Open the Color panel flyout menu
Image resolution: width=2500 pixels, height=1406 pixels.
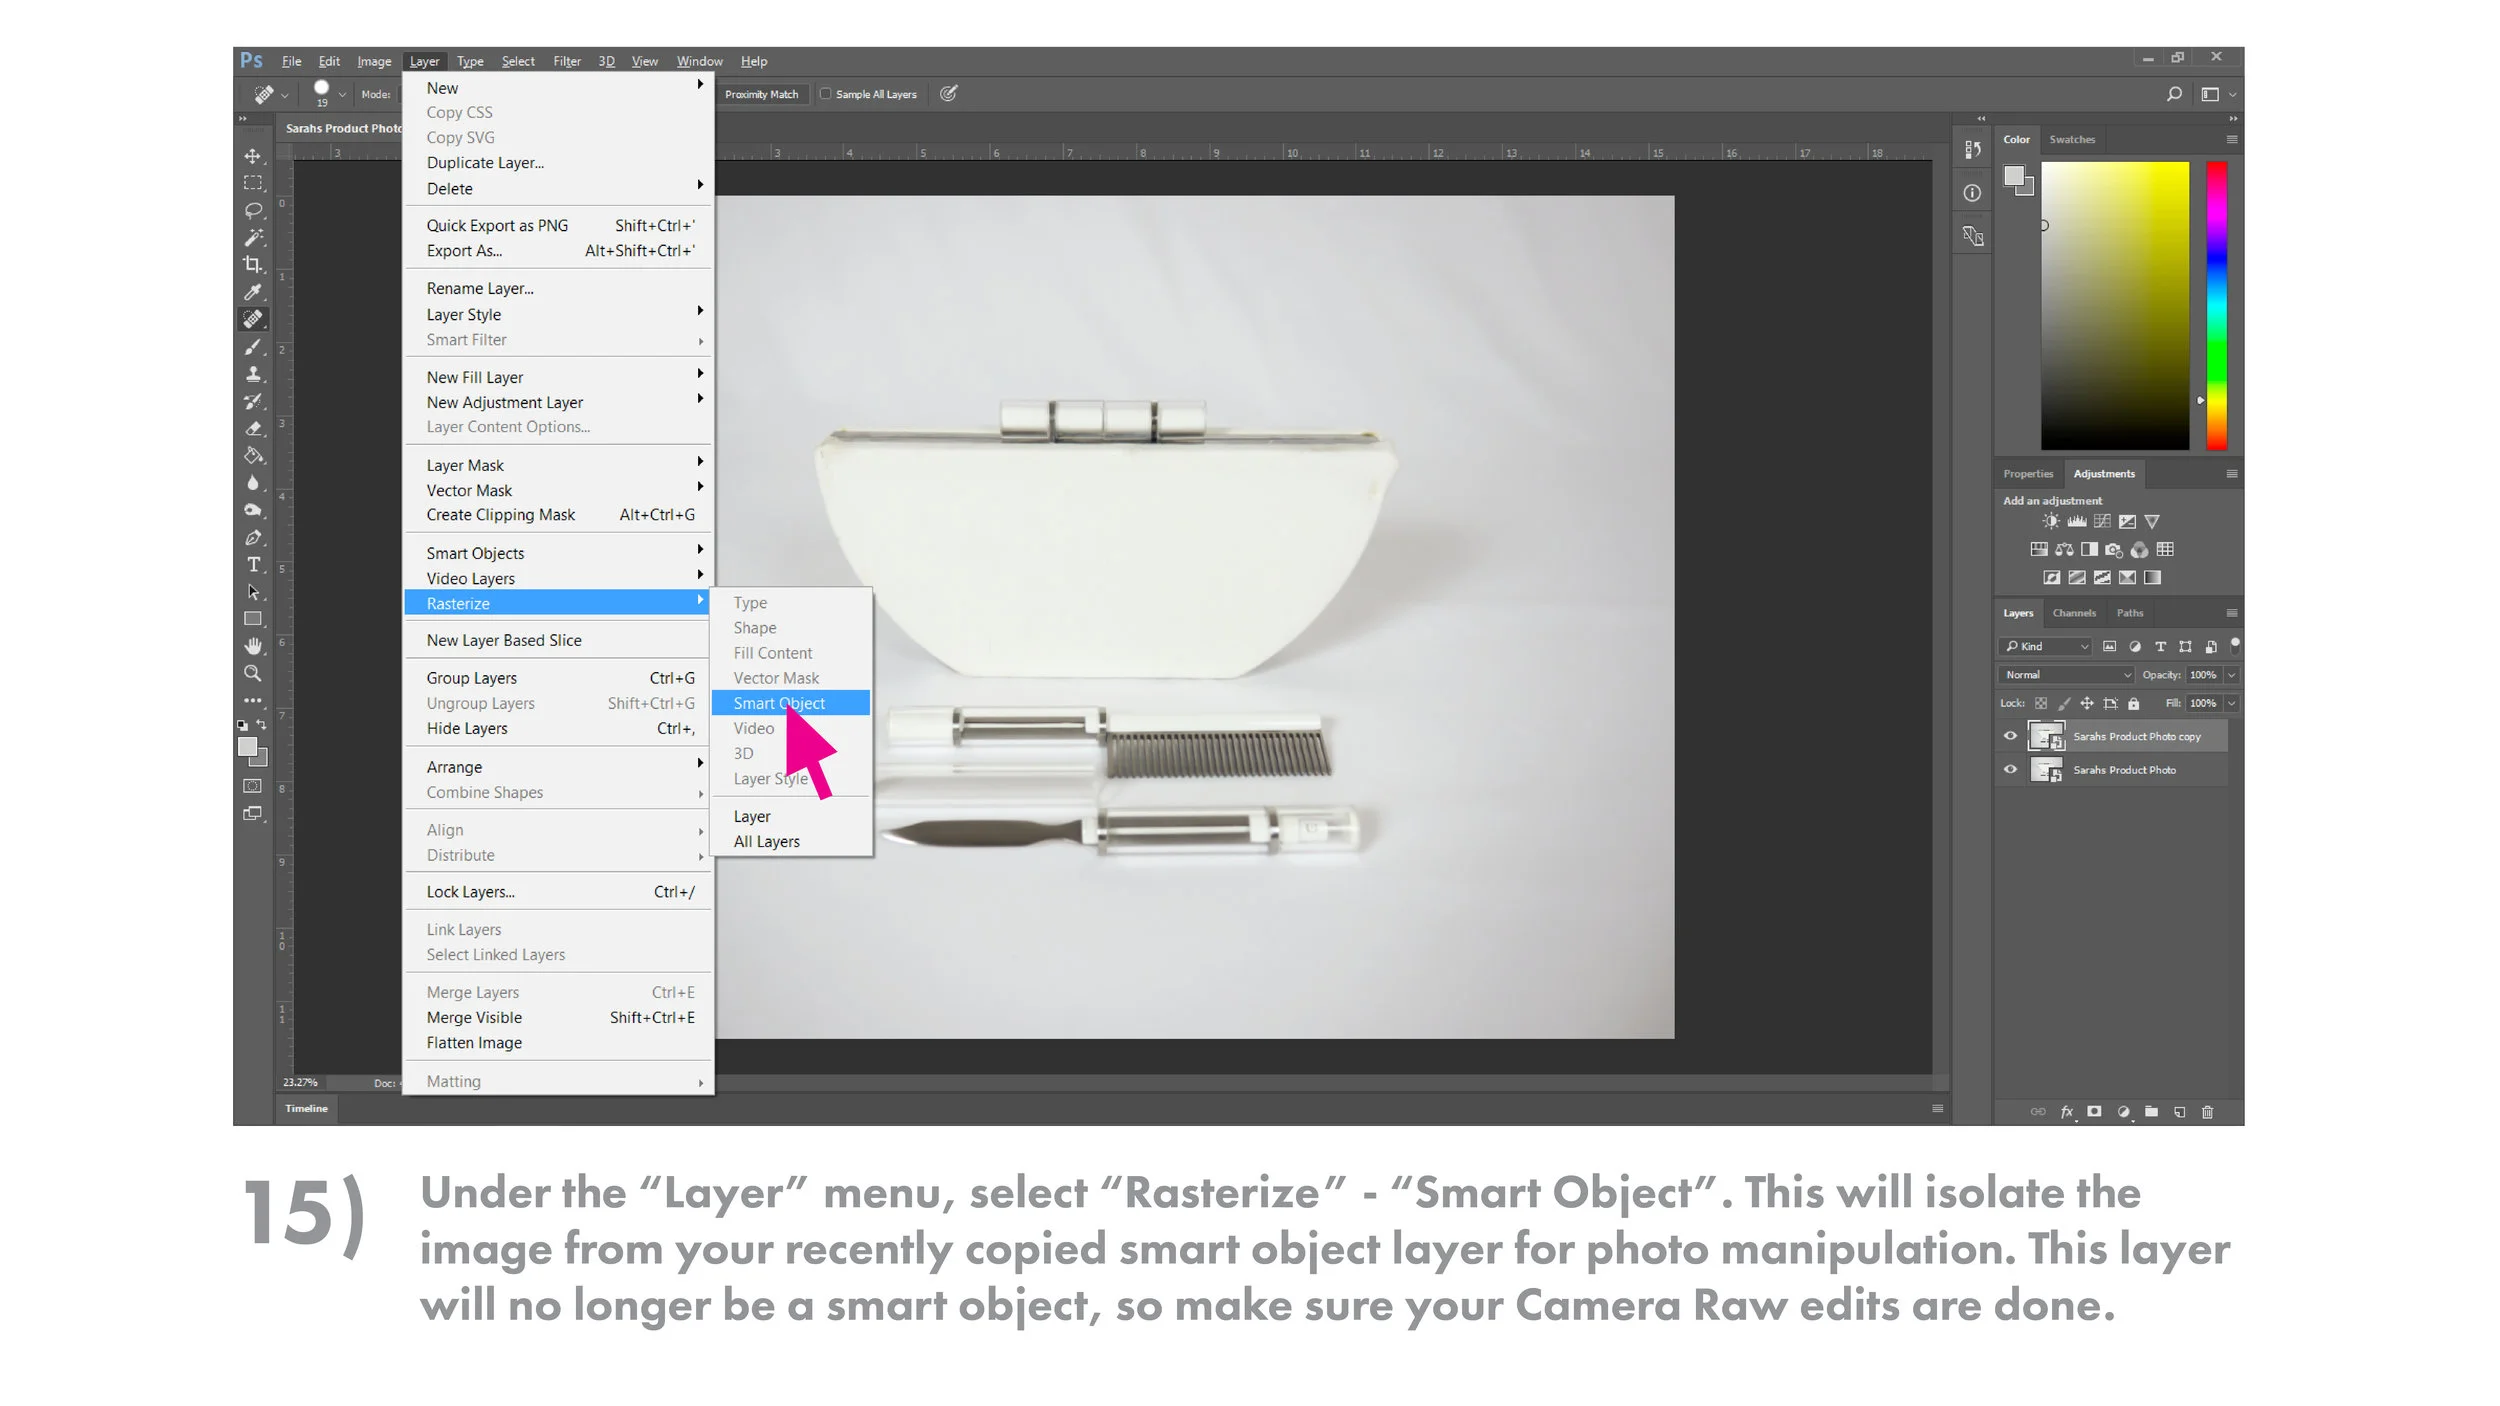2231,140
